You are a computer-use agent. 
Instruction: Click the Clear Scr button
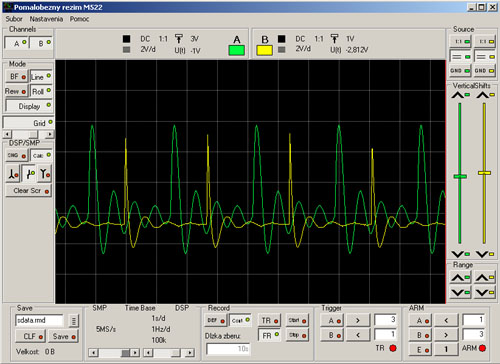(28, 191)
